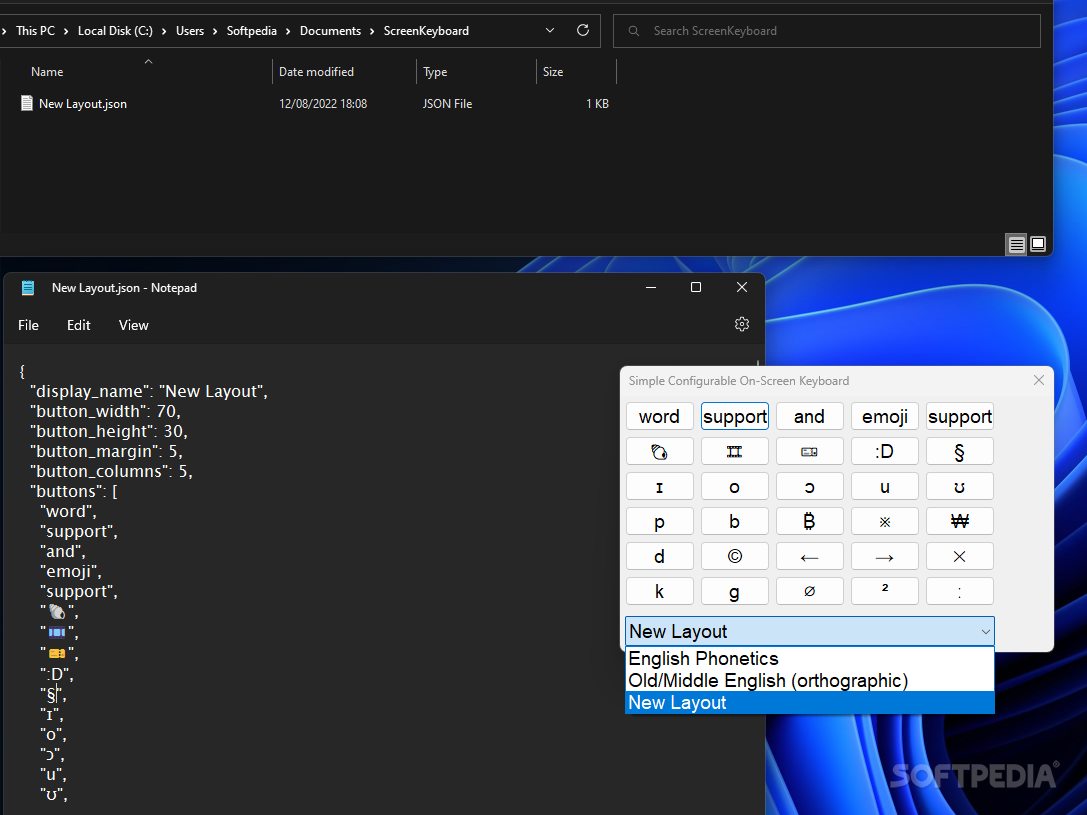
Task: Click the "emoji" keyboard button
Action: [x=885, y=417]
